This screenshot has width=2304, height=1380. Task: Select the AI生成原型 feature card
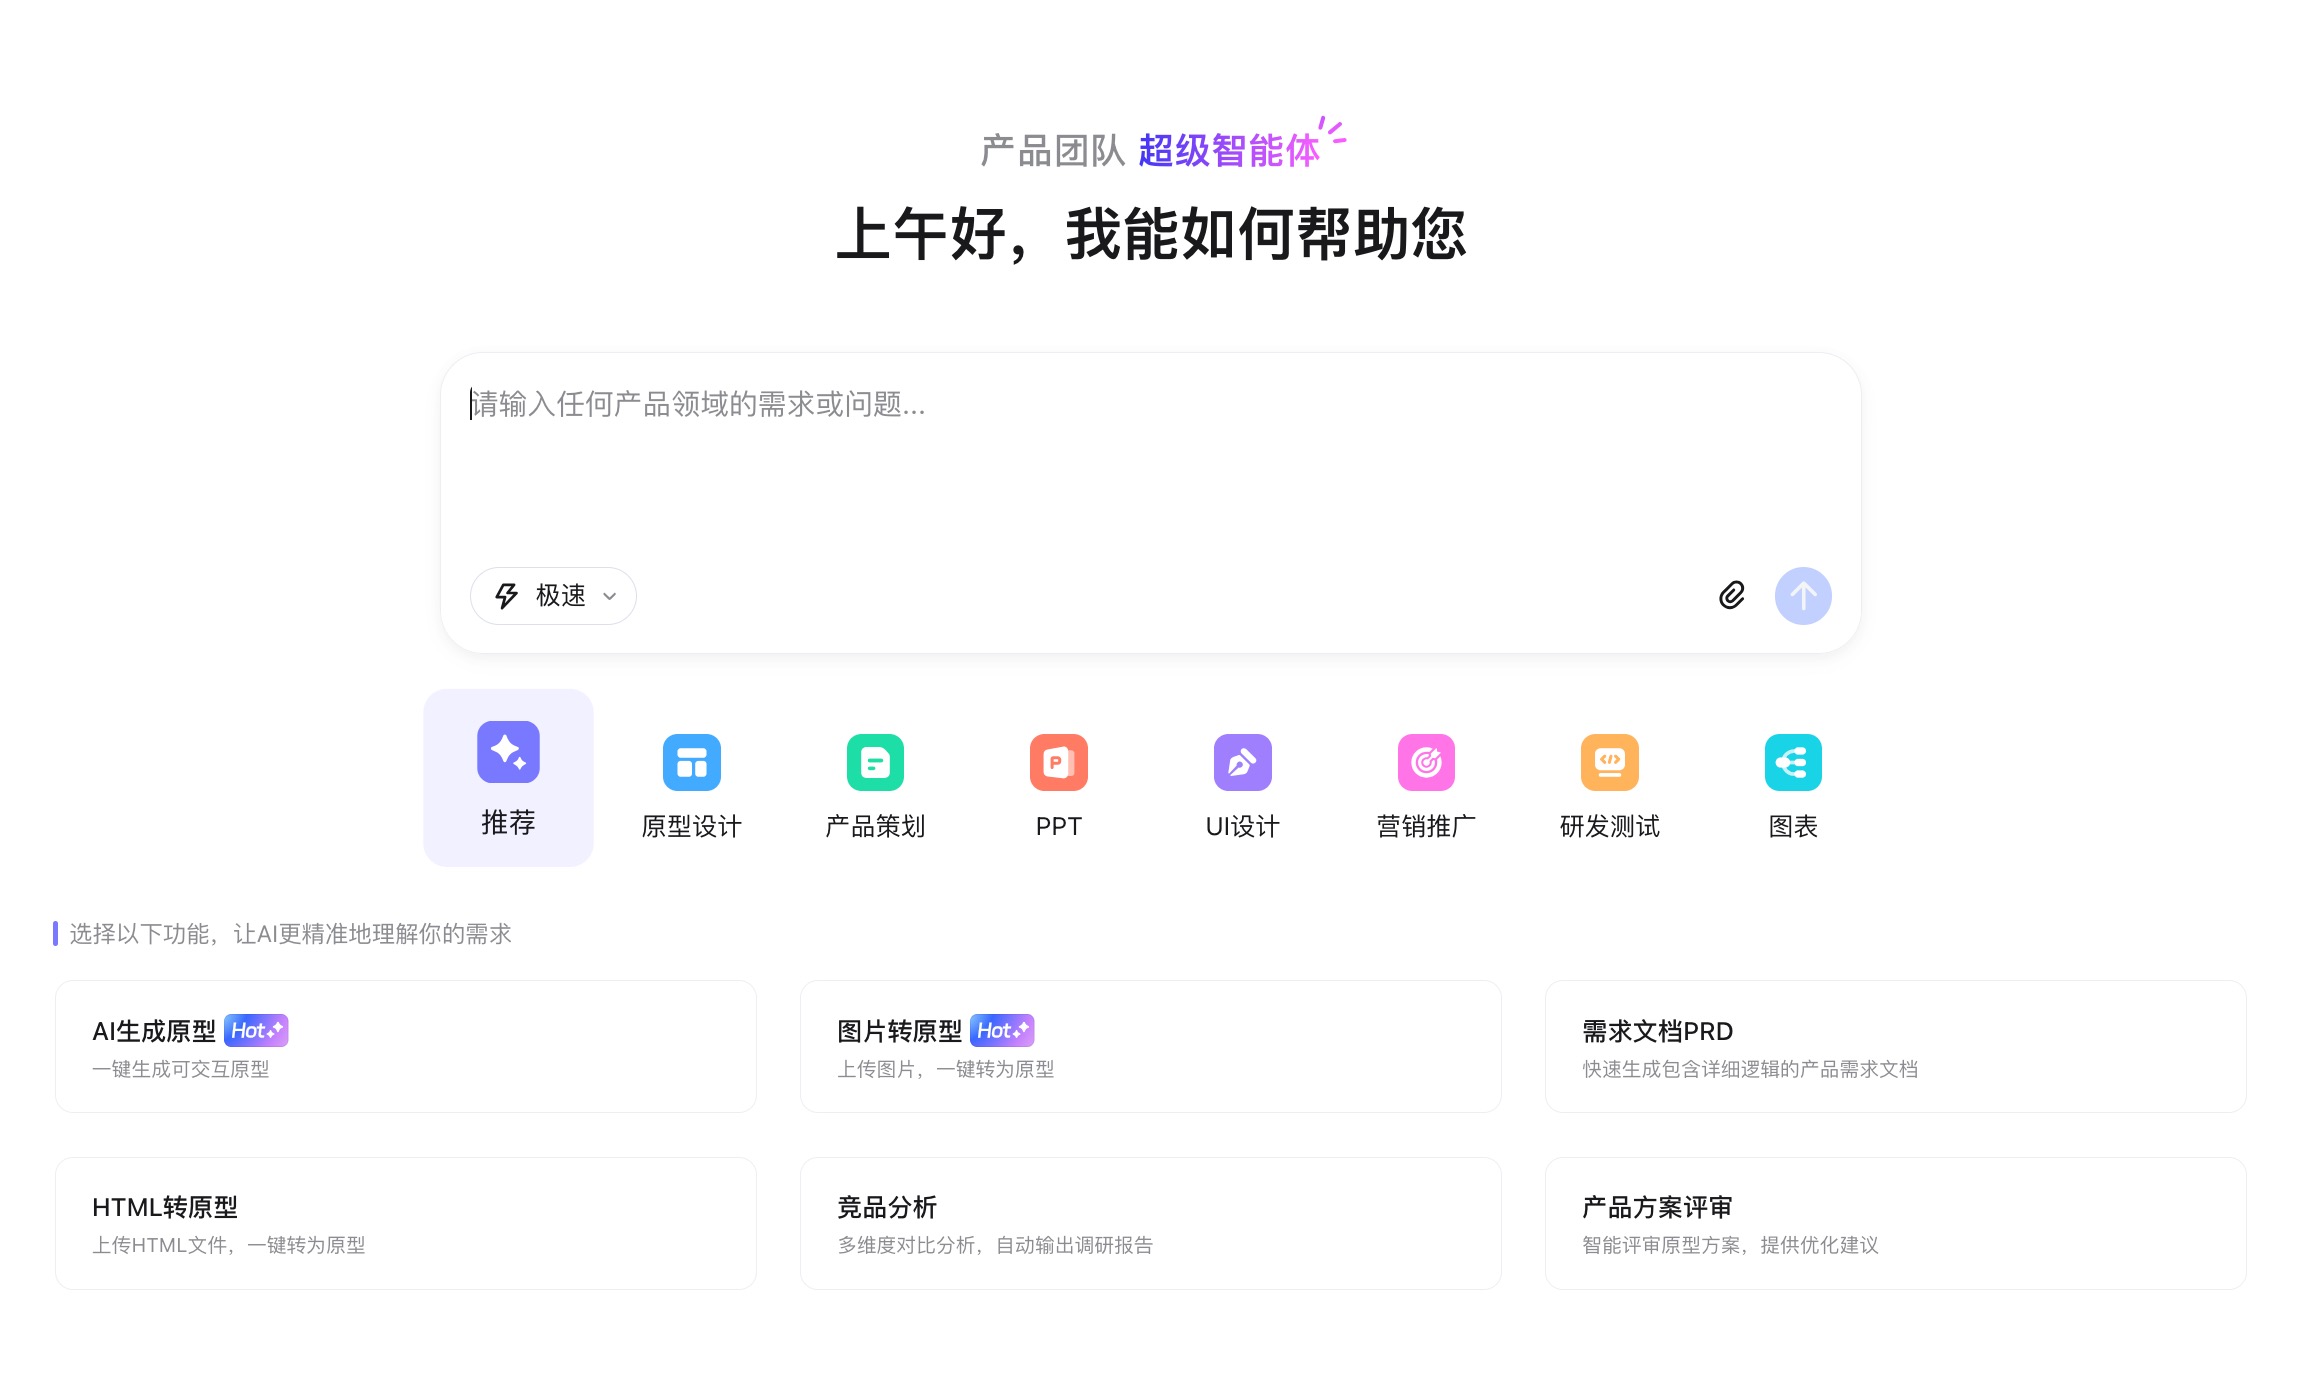pyautogui.click(x=406, y=1046)
